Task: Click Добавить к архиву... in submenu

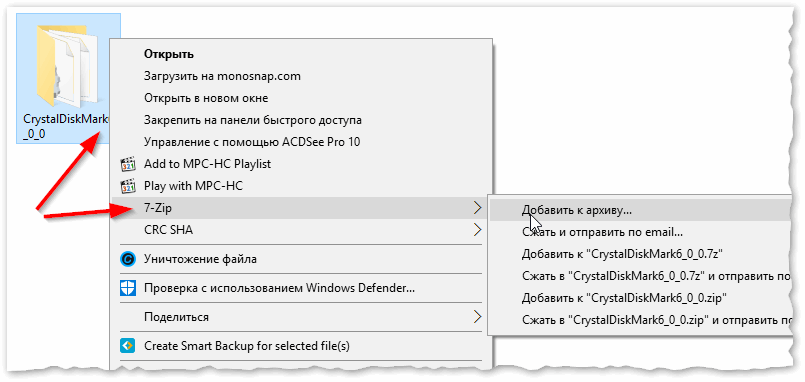Action: pos(577,209)
